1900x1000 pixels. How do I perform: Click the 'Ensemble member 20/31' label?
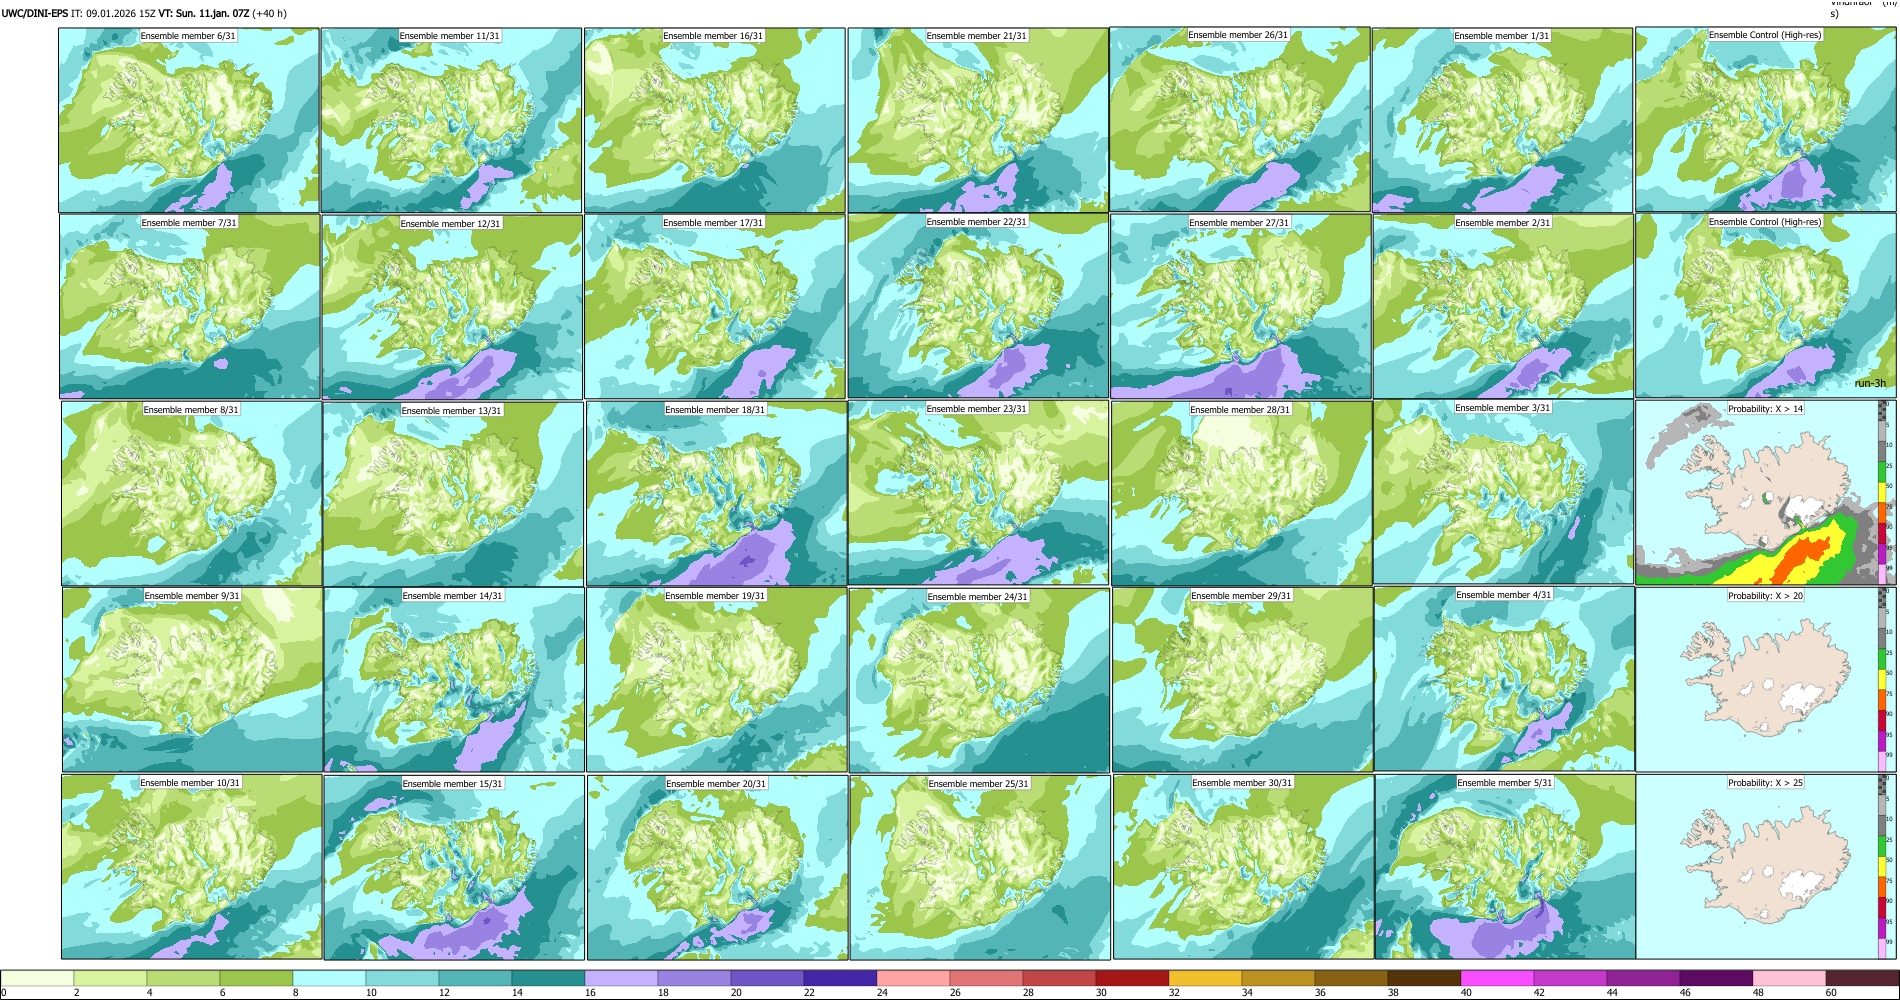tap(716, 784)
